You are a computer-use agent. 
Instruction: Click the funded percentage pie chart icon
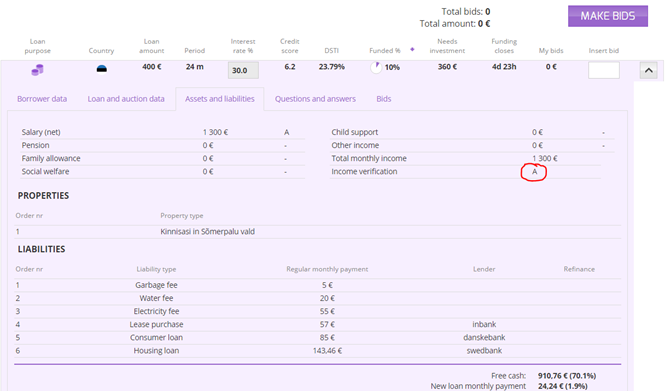click(376, 67)
